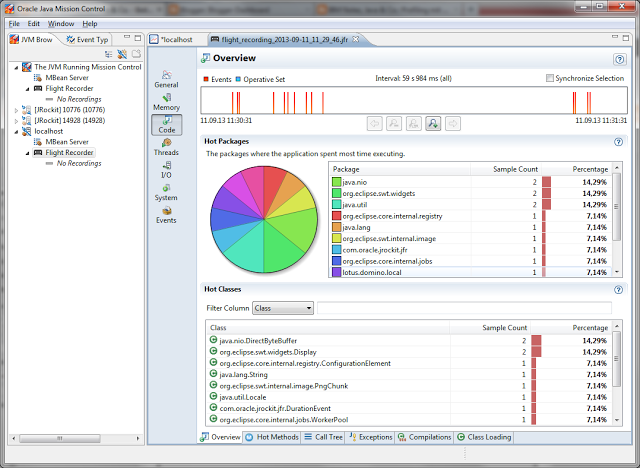Collapse The JVM Running Mission Control node

click(x=15, y=67)
